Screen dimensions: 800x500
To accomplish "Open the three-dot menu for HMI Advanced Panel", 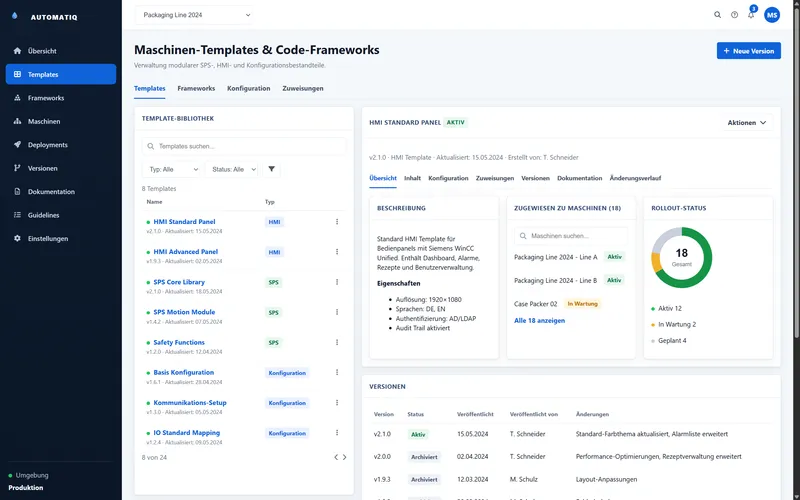I will point(337,252).
